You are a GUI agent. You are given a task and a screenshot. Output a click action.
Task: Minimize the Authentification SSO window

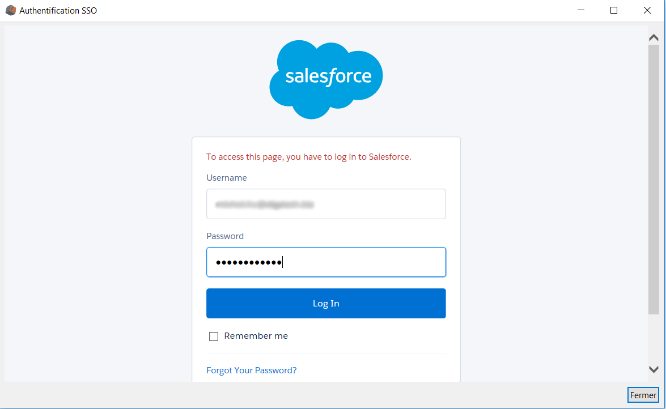[582, 10]
